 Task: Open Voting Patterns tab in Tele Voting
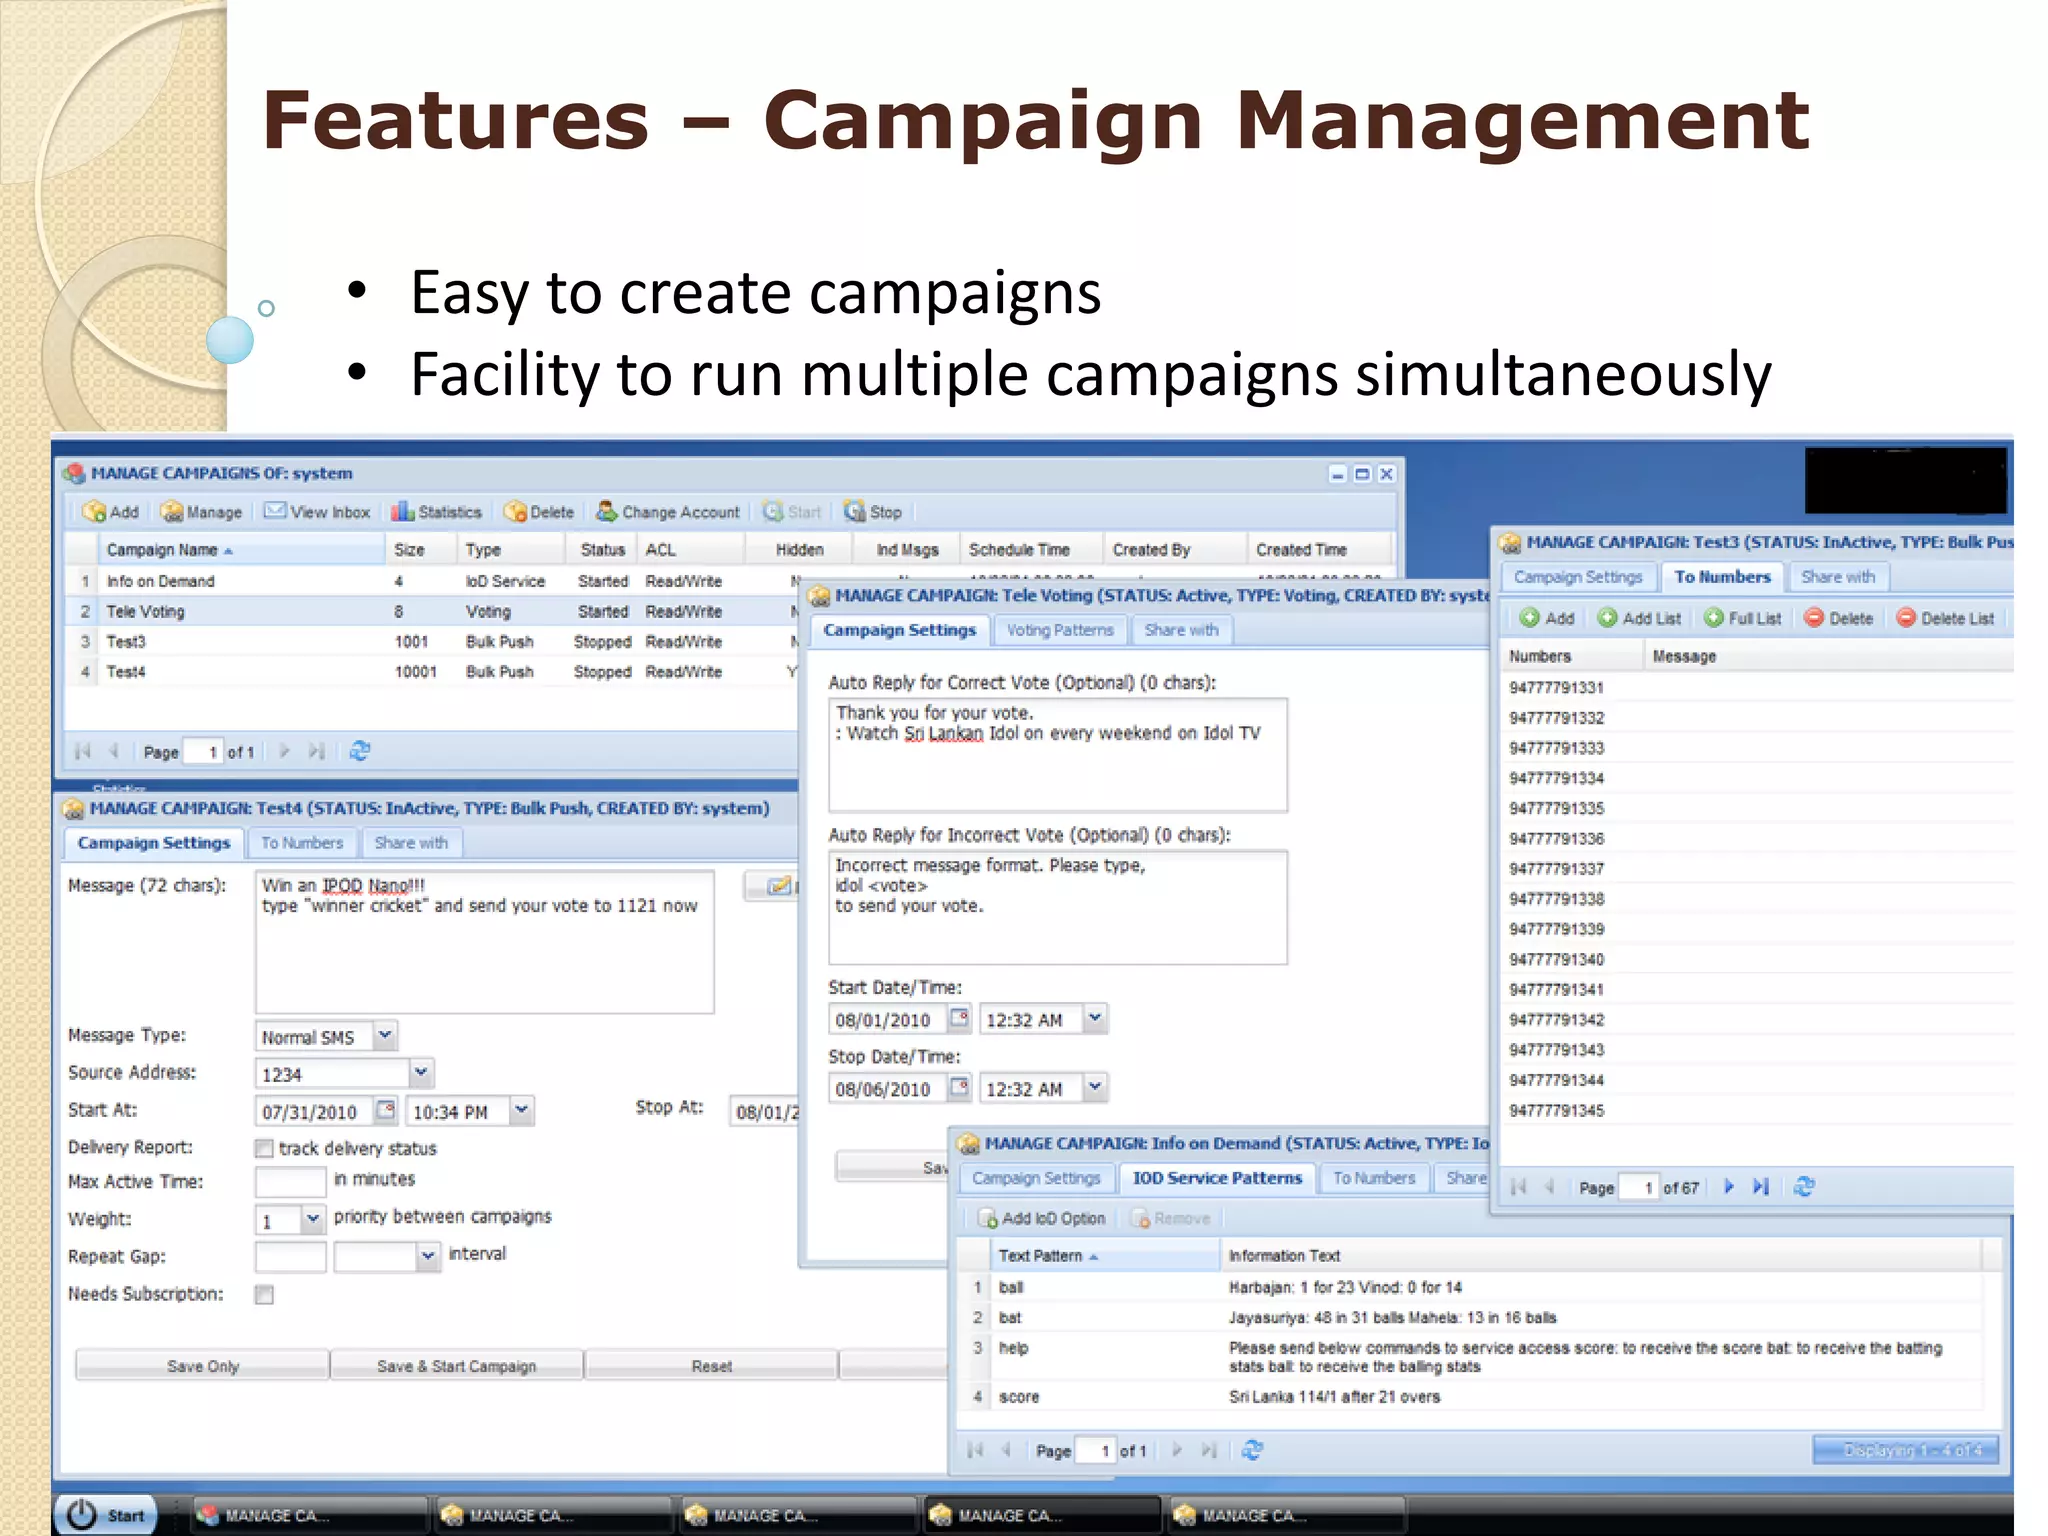coord(1060,630)
